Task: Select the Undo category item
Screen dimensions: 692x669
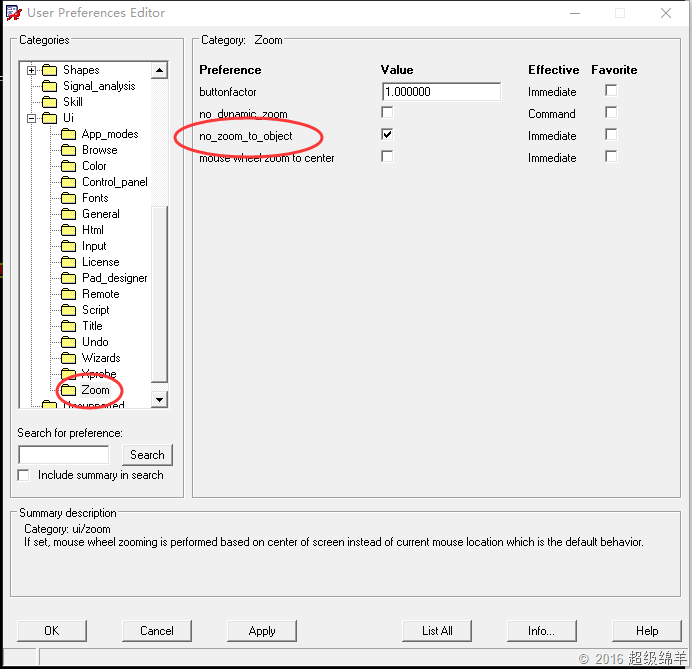Action: click(x=95, y=342)
